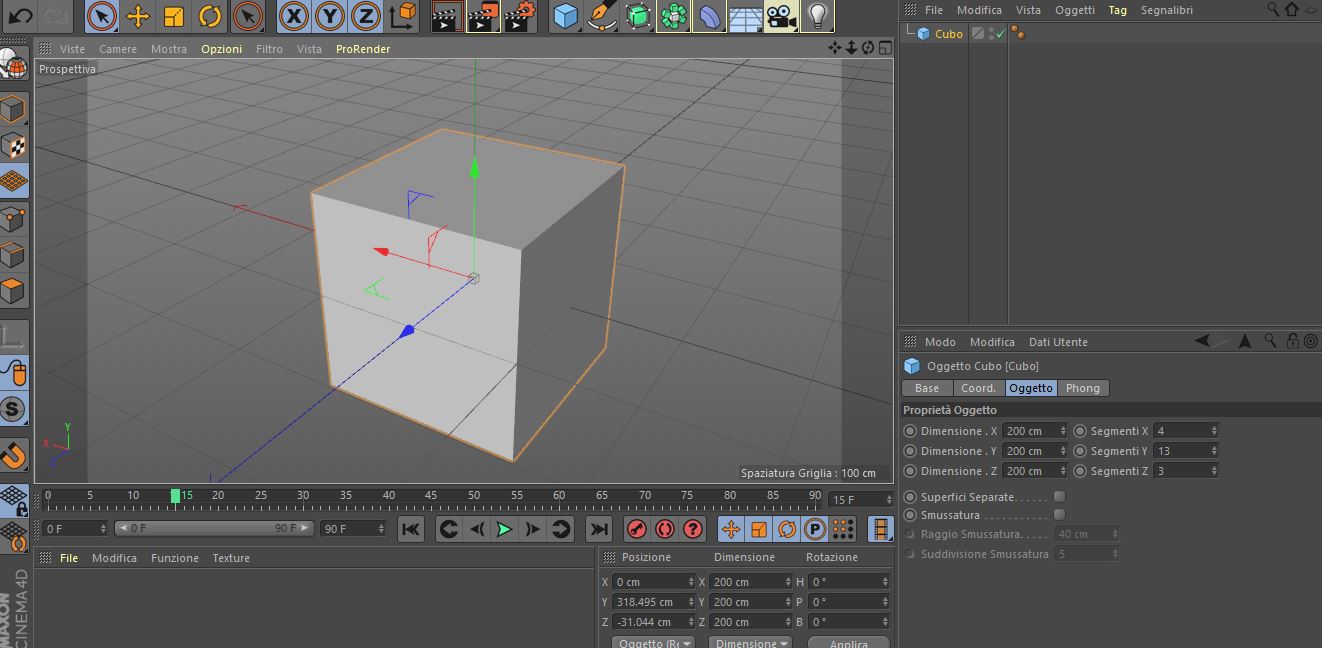Click frame 50 on the timeline ruler
Screen dimensions: 1322x648
(474, 496)
